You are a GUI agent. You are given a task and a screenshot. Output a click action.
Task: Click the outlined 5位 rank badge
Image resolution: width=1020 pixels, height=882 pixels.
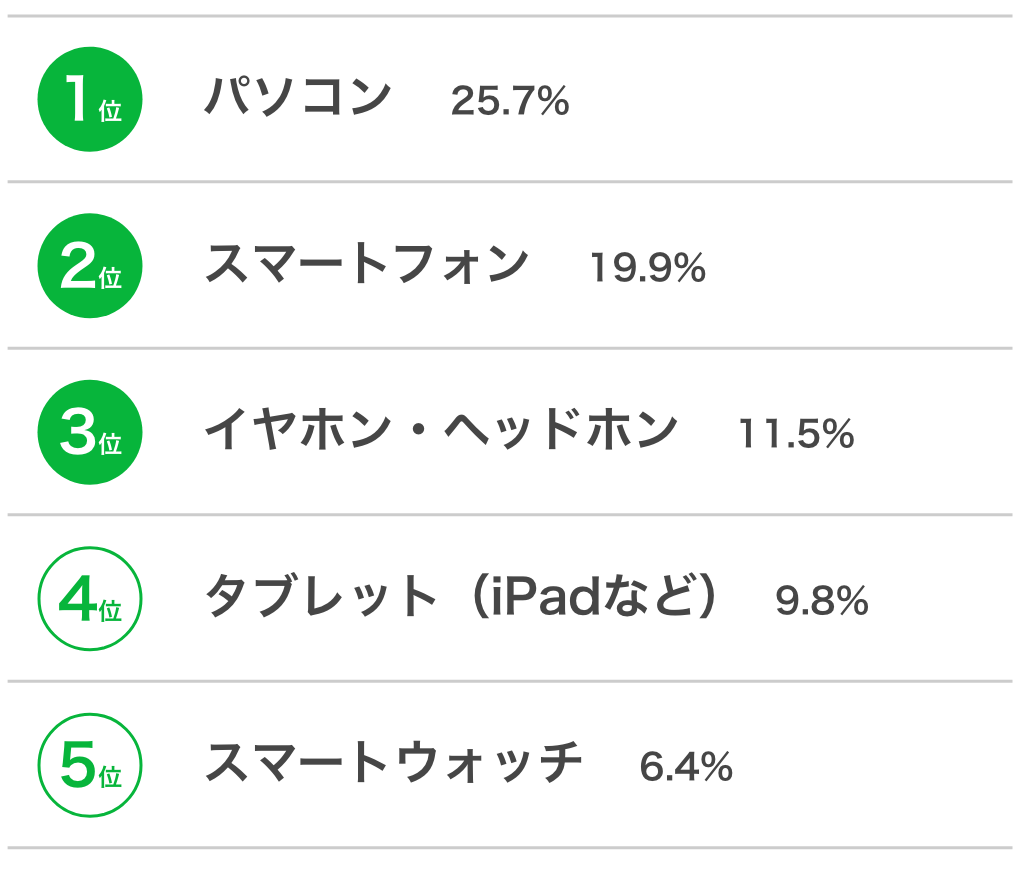[90, 765]
